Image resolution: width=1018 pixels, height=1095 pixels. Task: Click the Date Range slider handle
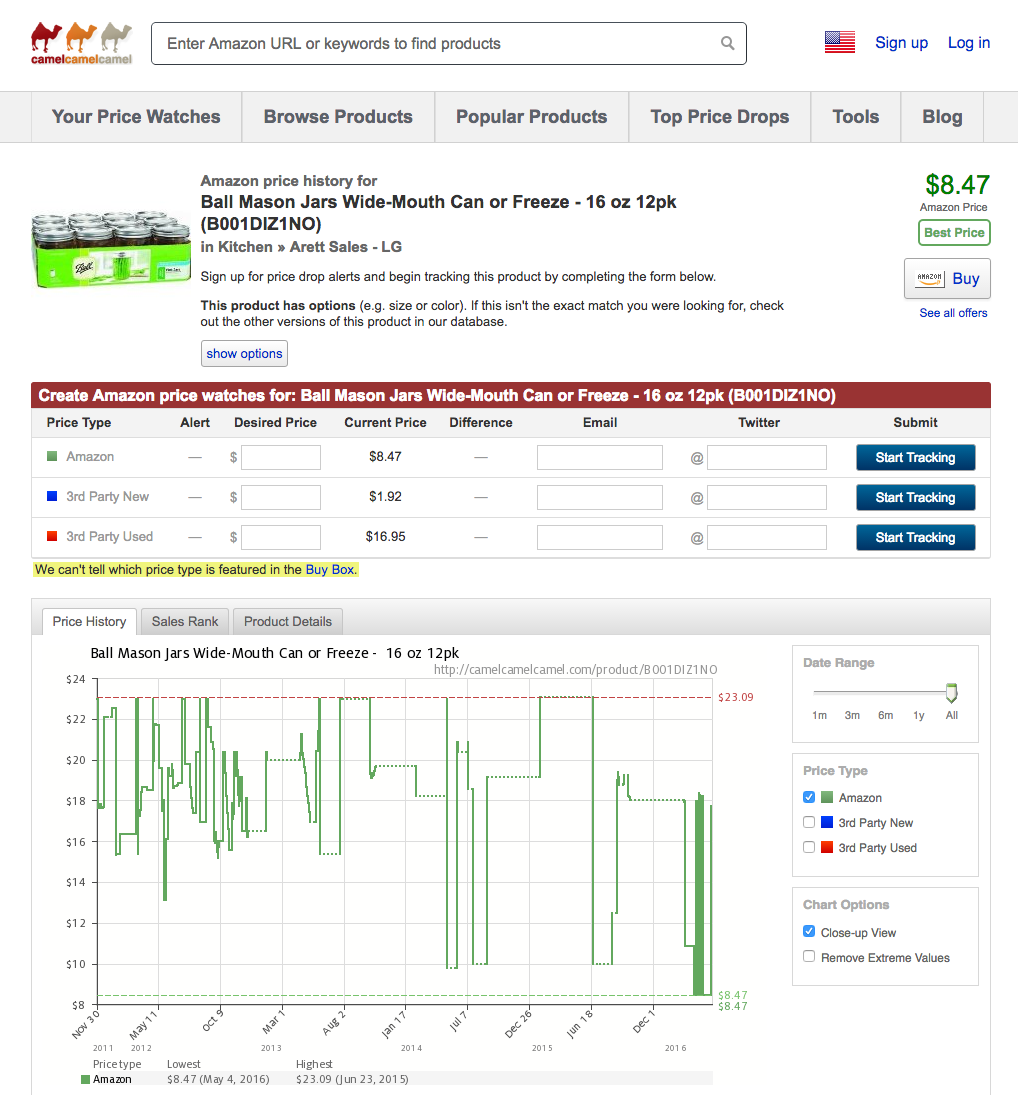[951, 693]
